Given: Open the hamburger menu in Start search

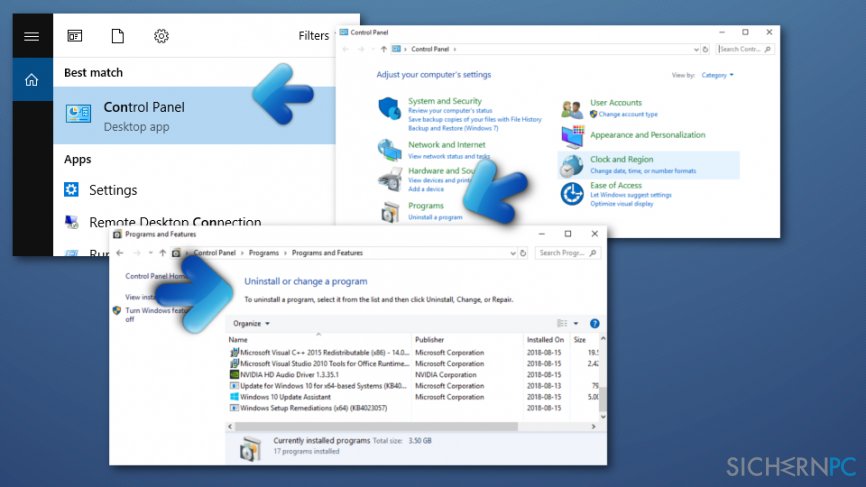Looking at the screenshot, I should pyautogui.click(x=31, y=36).
